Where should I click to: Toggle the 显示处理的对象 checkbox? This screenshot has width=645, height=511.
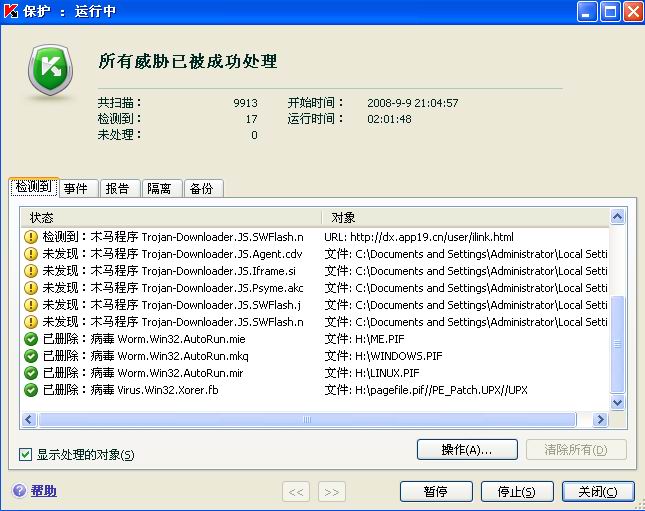pyautogui.click(x=26, y=455)
